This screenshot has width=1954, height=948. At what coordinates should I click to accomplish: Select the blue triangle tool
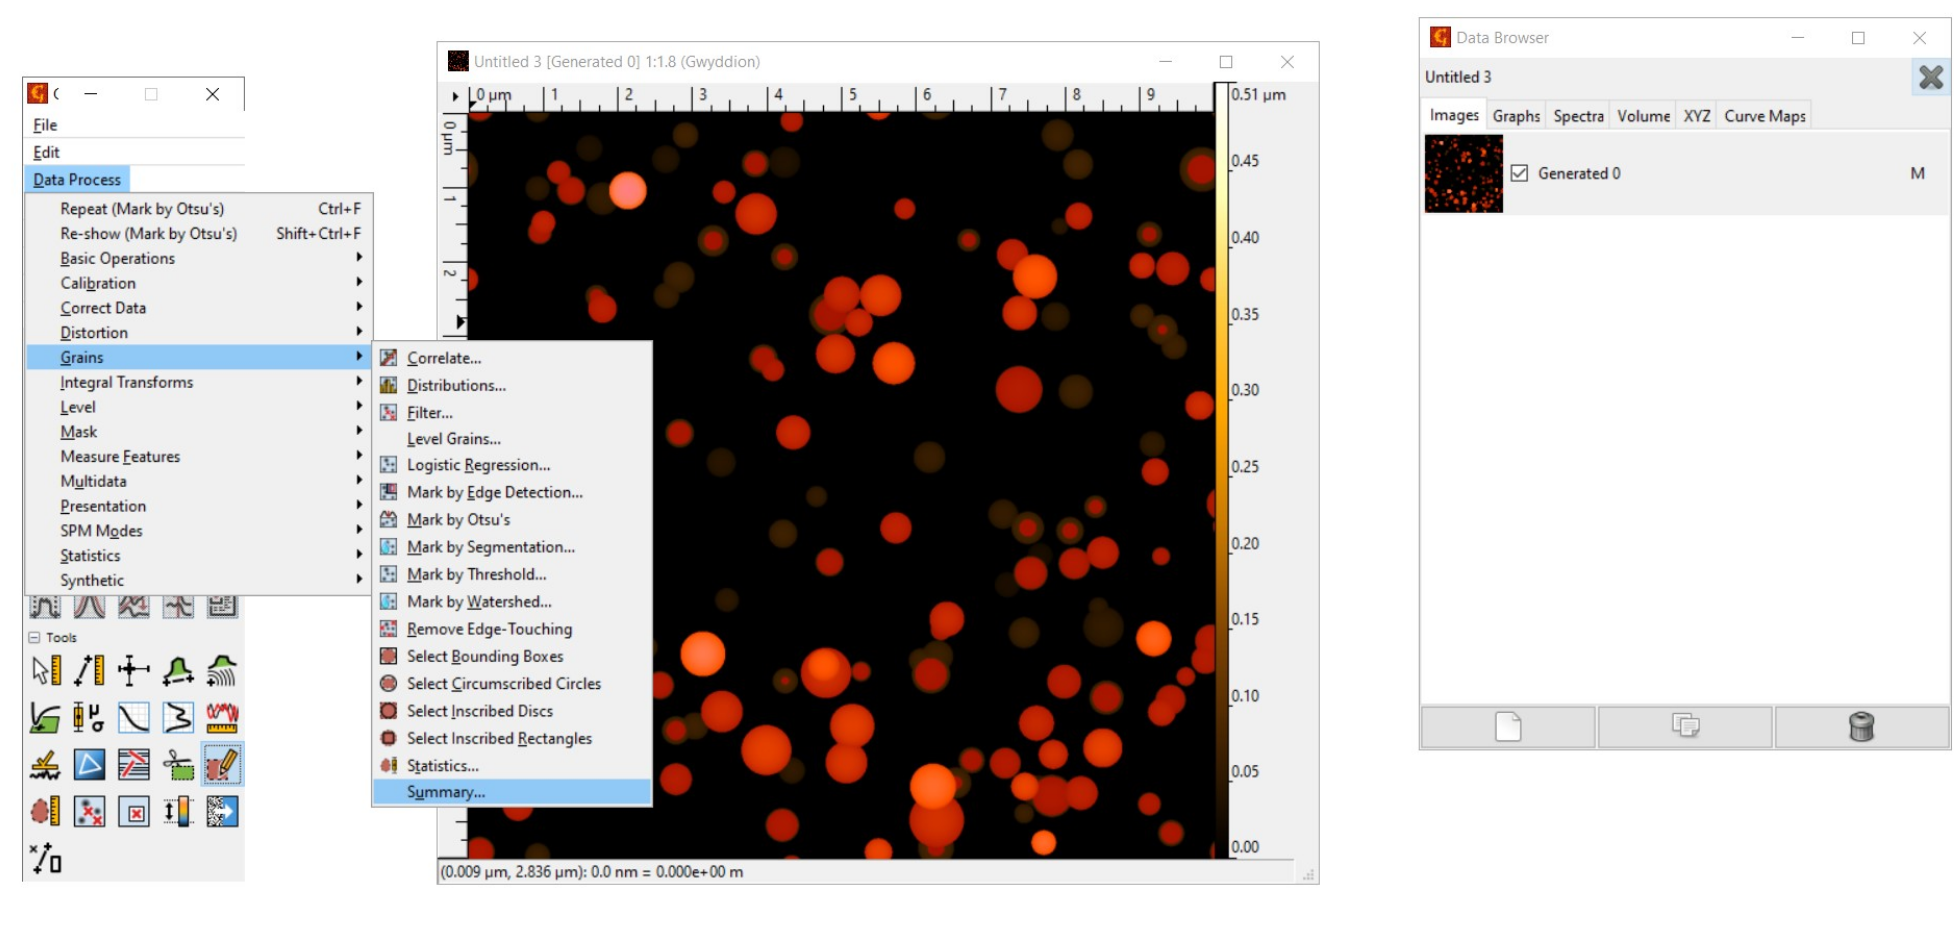click(x=89, y=764)
